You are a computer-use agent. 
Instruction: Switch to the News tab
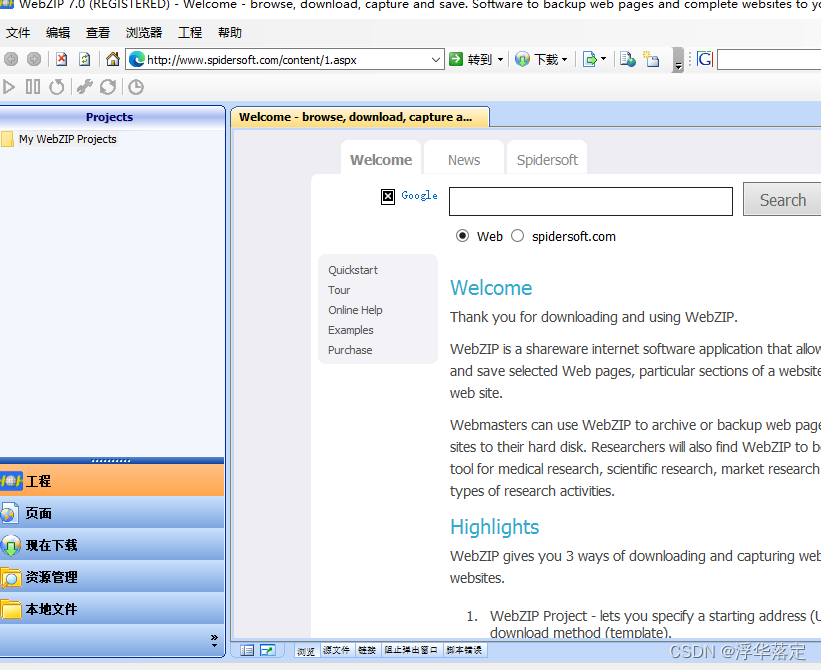click(x=464, y=159)
